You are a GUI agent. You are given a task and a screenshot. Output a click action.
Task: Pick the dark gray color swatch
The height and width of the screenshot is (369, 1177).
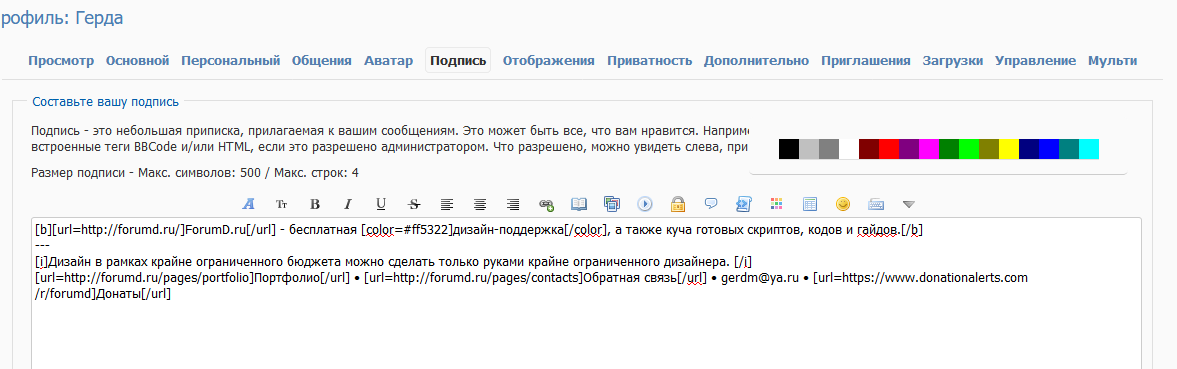pos(829,148)
